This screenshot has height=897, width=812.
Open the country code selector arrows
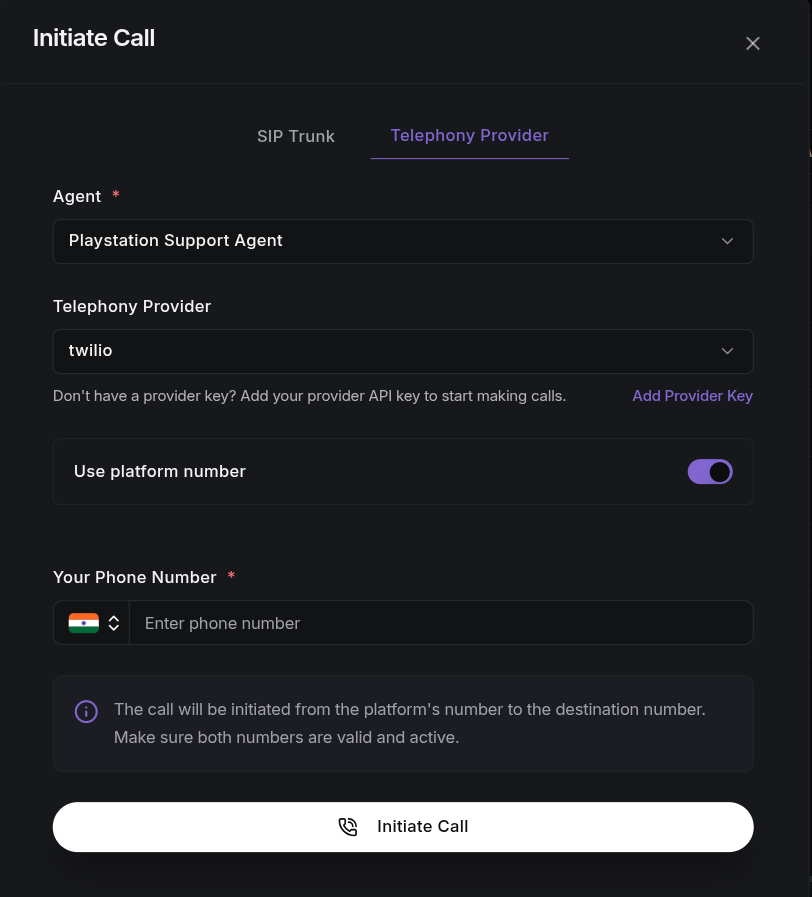point(114,623)
